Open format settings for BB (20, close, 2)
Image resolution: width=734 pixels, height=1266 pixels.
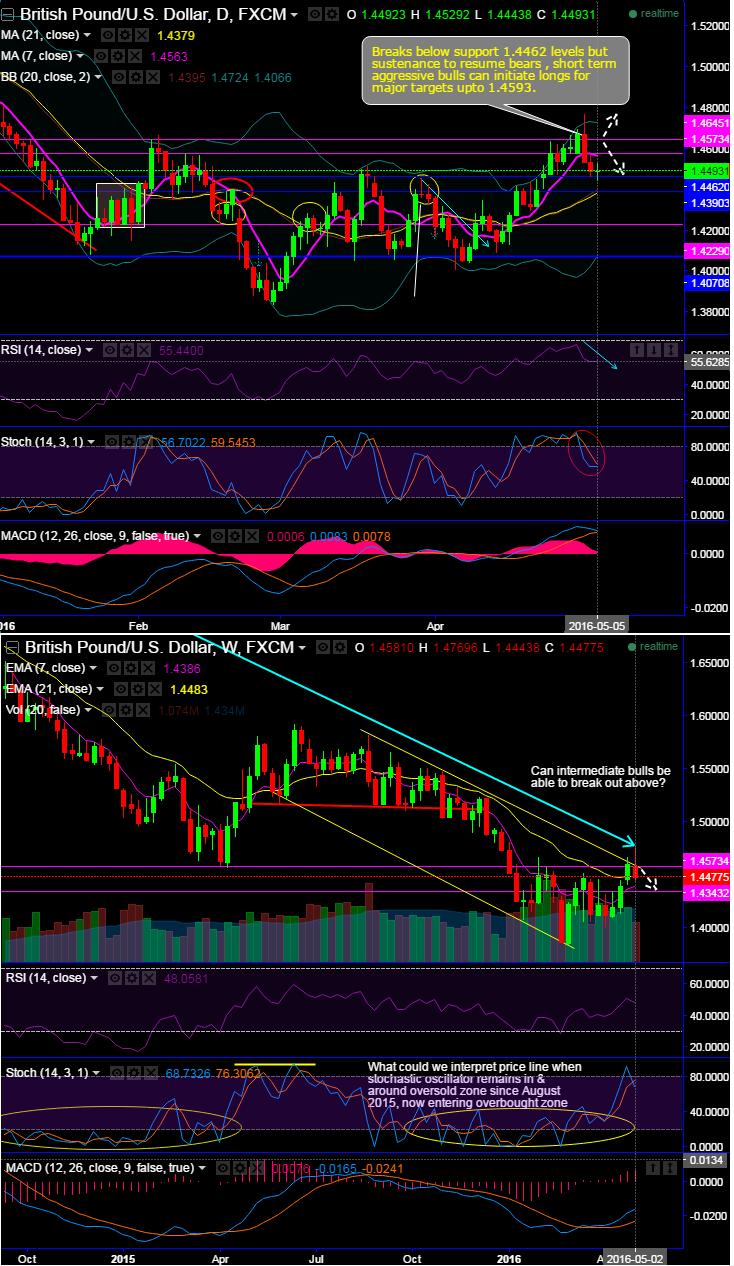pyautogui.click(x=135, y=77)
